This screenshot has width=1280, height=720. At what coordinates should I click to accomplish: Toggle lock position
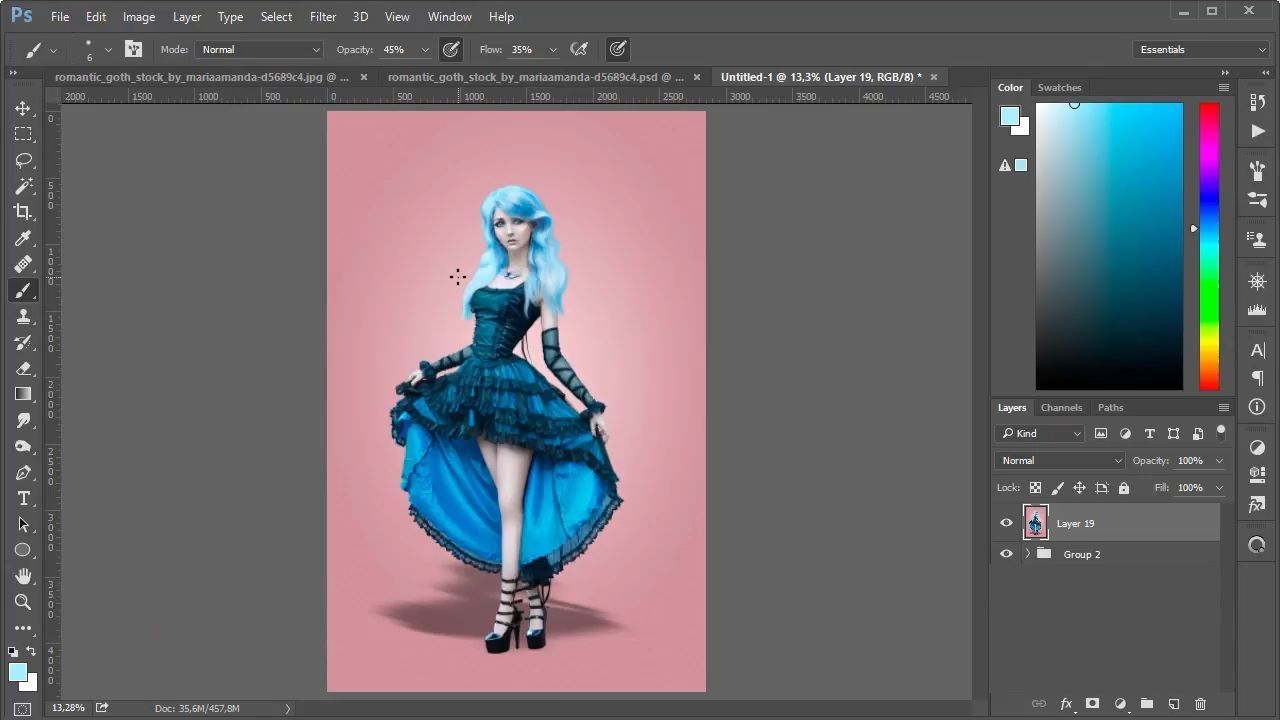click(x=1079, y=488)
